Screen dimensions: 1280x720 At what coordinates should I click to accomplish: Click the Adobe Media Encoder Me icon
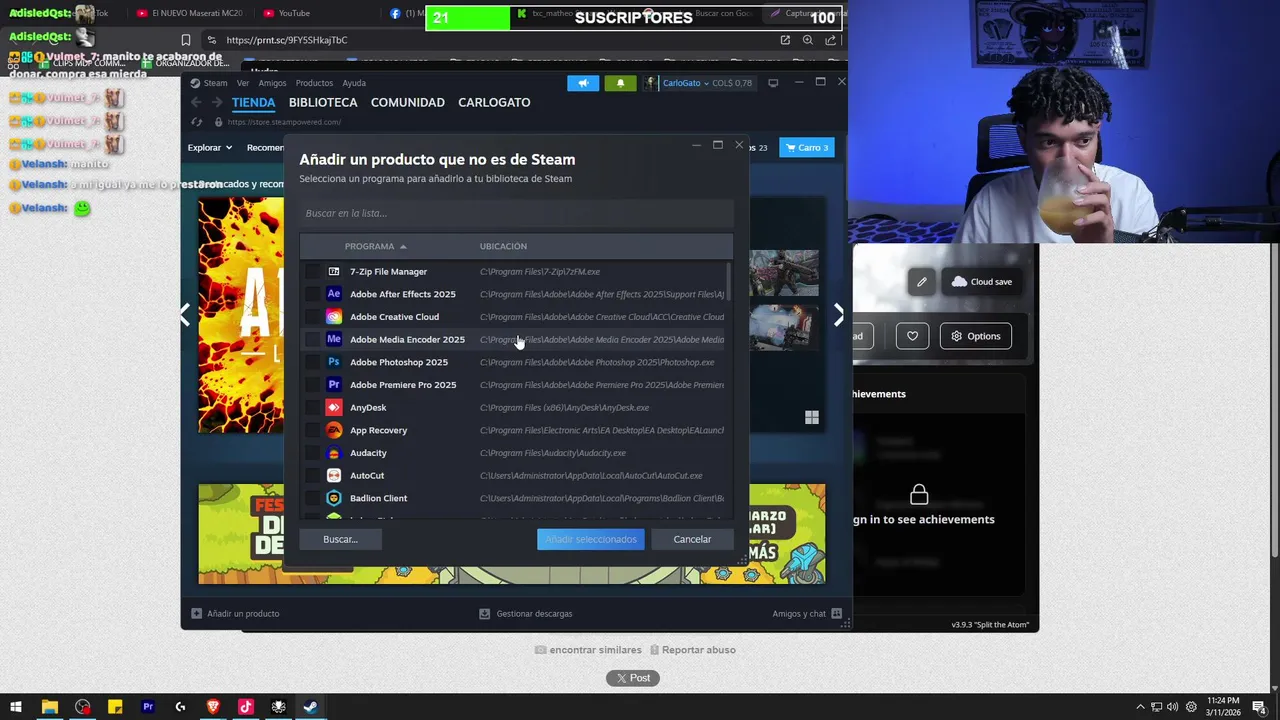coord(334,340)
